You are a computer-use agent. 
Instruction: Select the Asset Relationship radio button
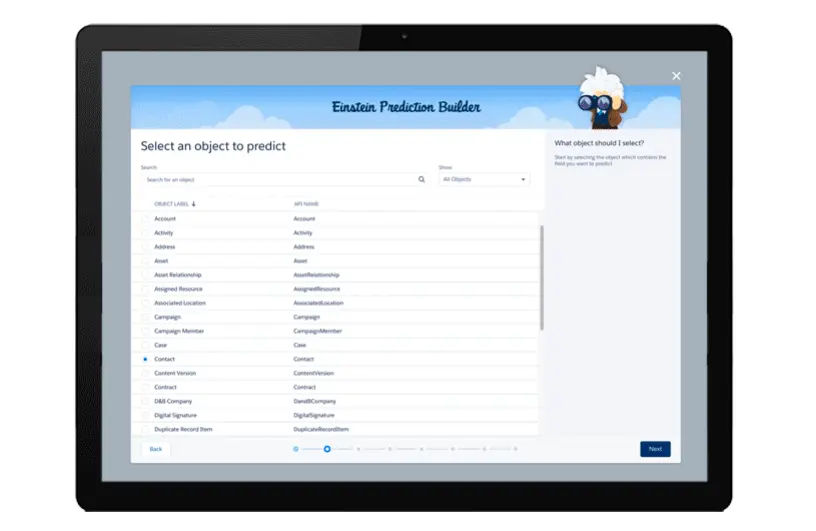[145, 275]
